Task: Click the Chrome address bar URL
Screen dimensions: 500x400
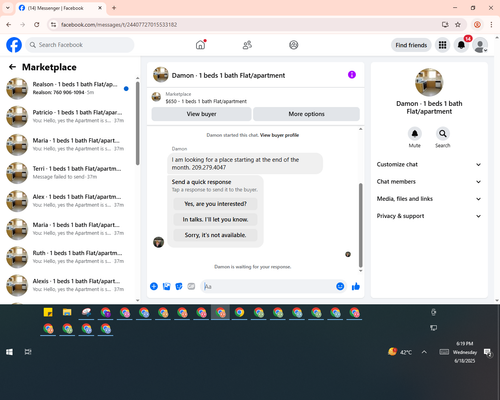Action: coord(119,25)
